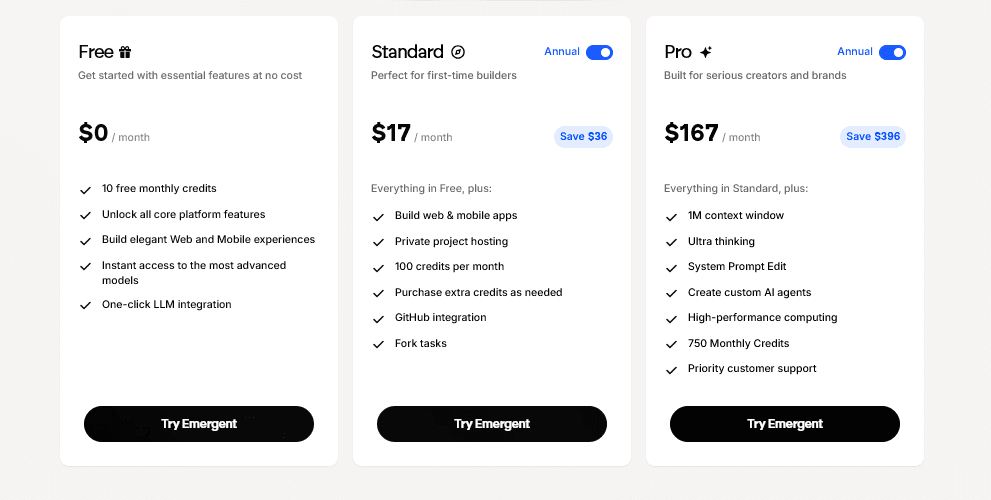Click the checkmark beside Fork tasks
Image resolution: width=991 pixels, height=500 pixels.
coord(378,344)
